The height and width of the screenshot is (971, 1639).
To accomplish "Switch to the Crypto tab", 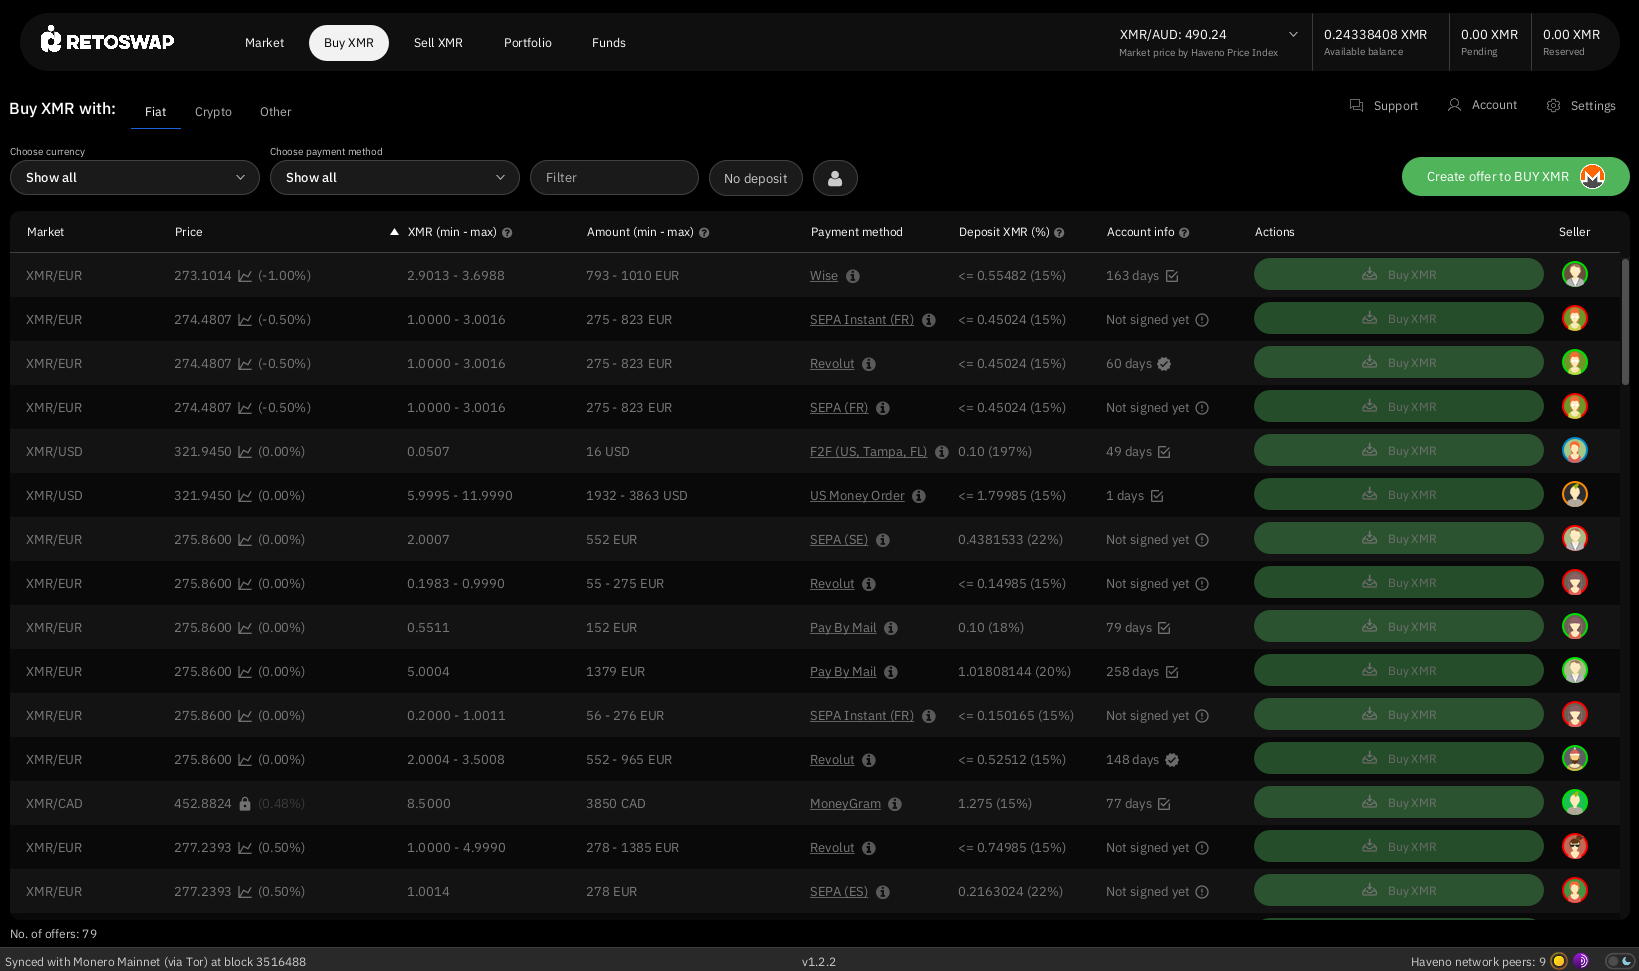I will click(213, 112).
